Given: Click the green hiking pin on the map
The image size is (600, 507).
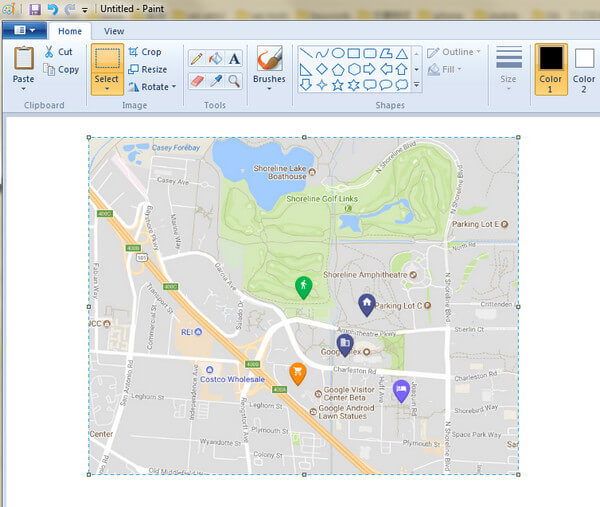Looking at the screenshot, I should [x=303, y=287].
